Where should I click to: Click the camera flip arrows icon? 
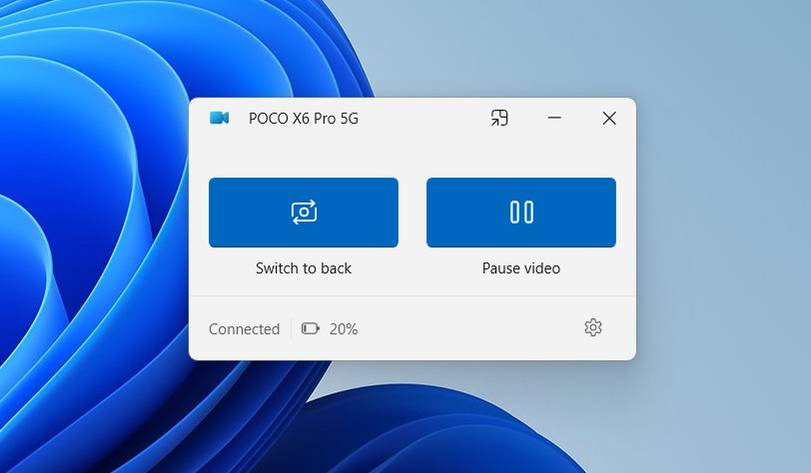pos(304,212)
